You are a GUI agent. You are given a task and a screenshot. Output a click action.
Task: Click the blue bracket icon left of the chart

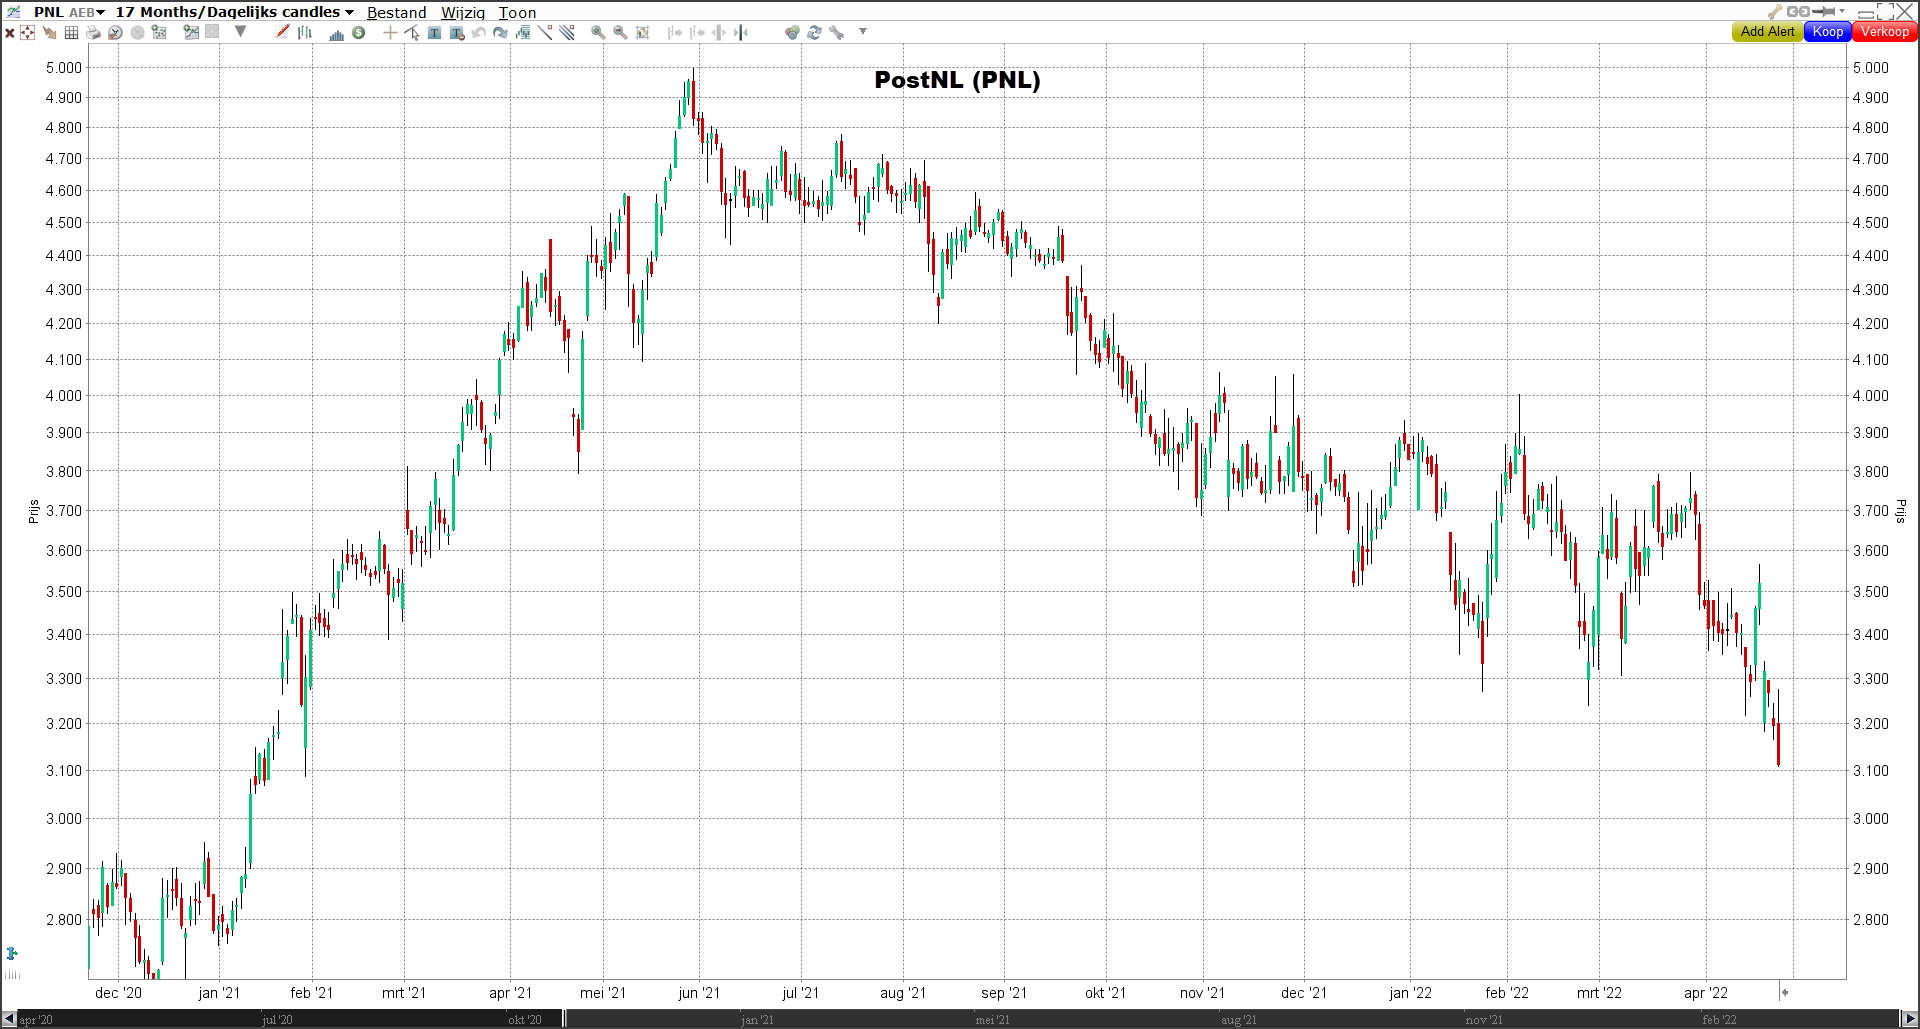point(12,953)
